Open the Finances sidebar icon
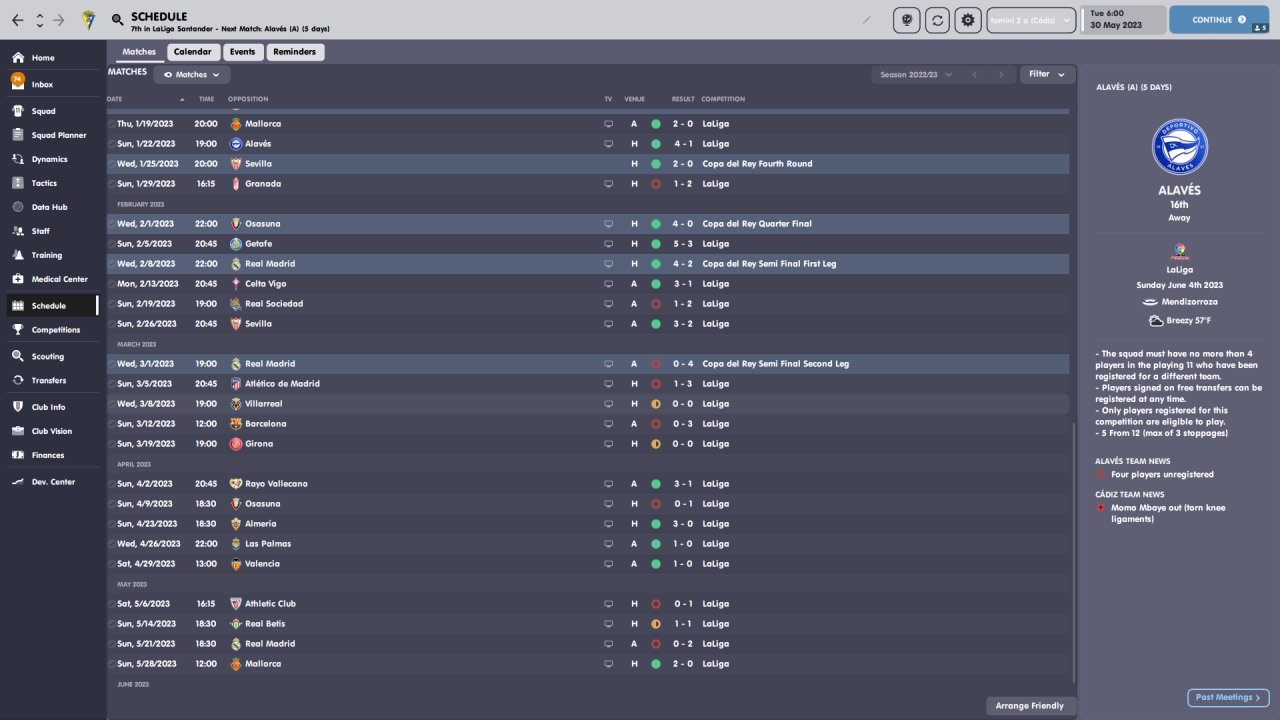Image resolution: width=1280 pixels, height=720 pixels. tap(18, 455)
